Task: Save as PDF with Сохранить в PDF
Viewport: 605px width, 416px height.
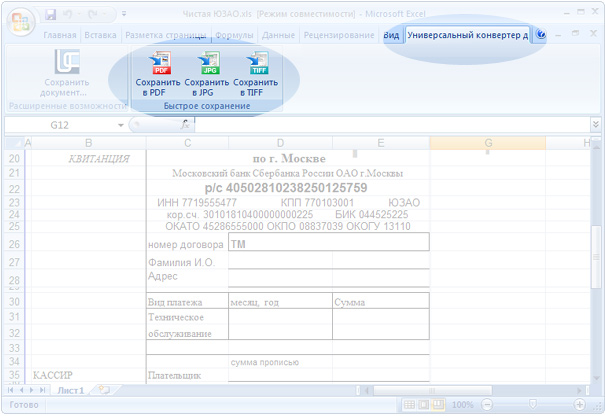Action: click(x=158, y=73)
